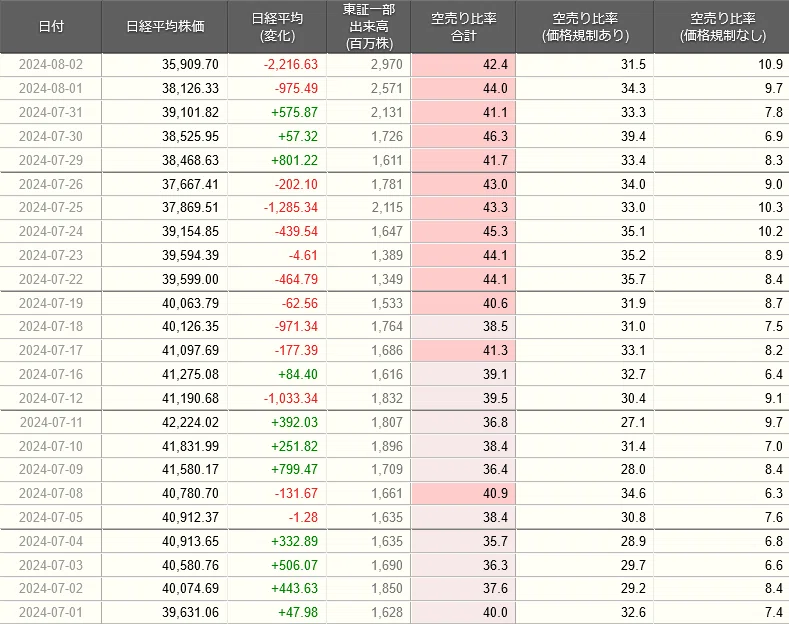The height and width of the screenshot is (624, 789).
Task: Select the date 2024-07-08
Action: click(51, 493)
